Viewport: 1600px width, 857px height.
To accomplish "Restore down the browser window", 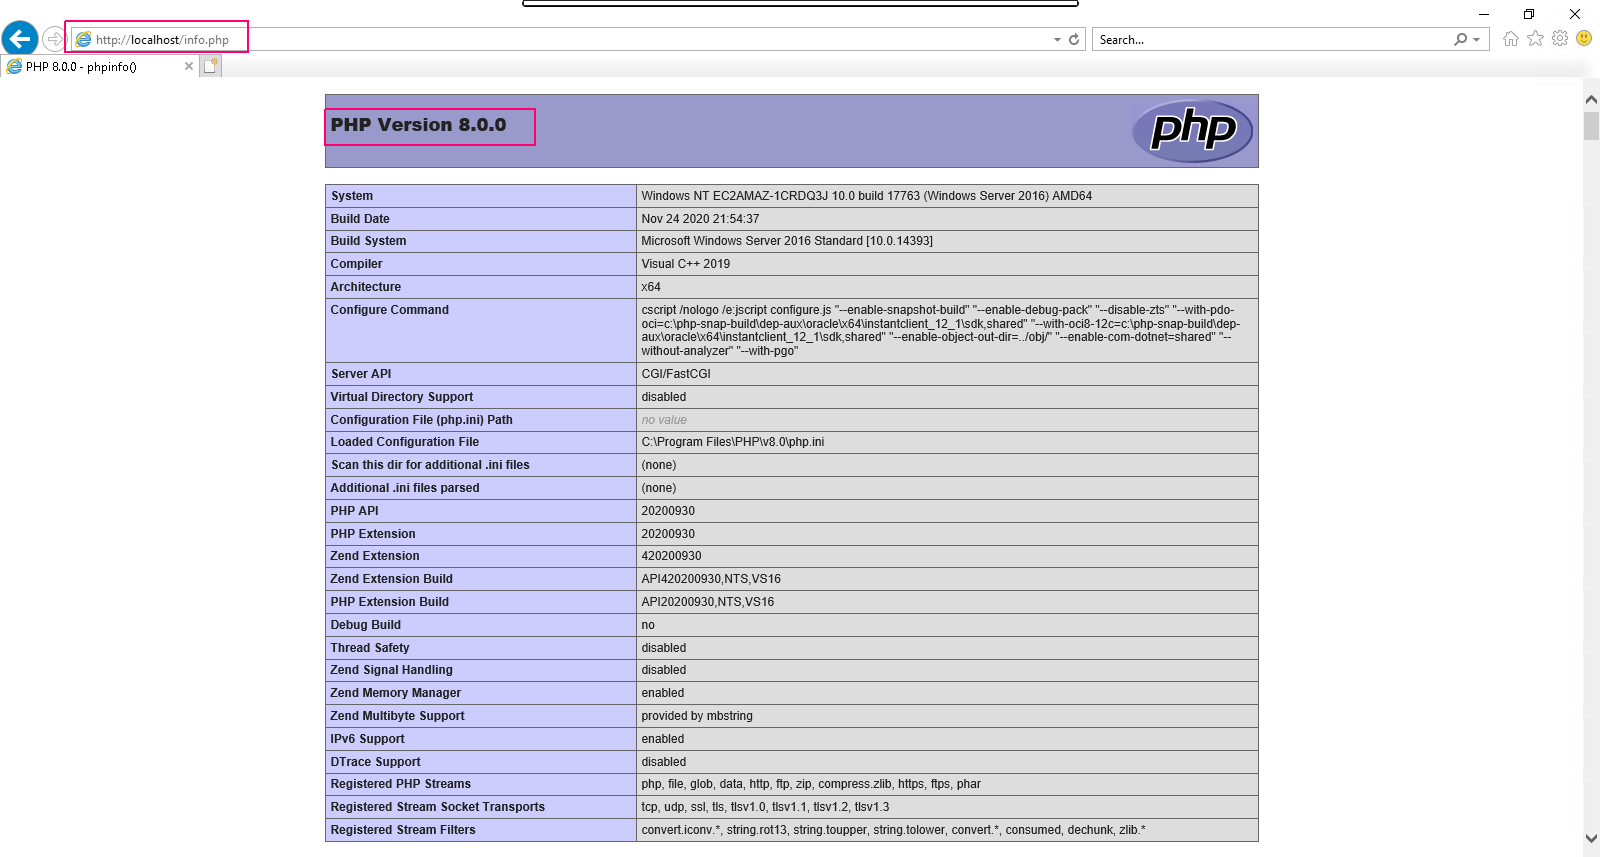I will (x=1529, y=14).
